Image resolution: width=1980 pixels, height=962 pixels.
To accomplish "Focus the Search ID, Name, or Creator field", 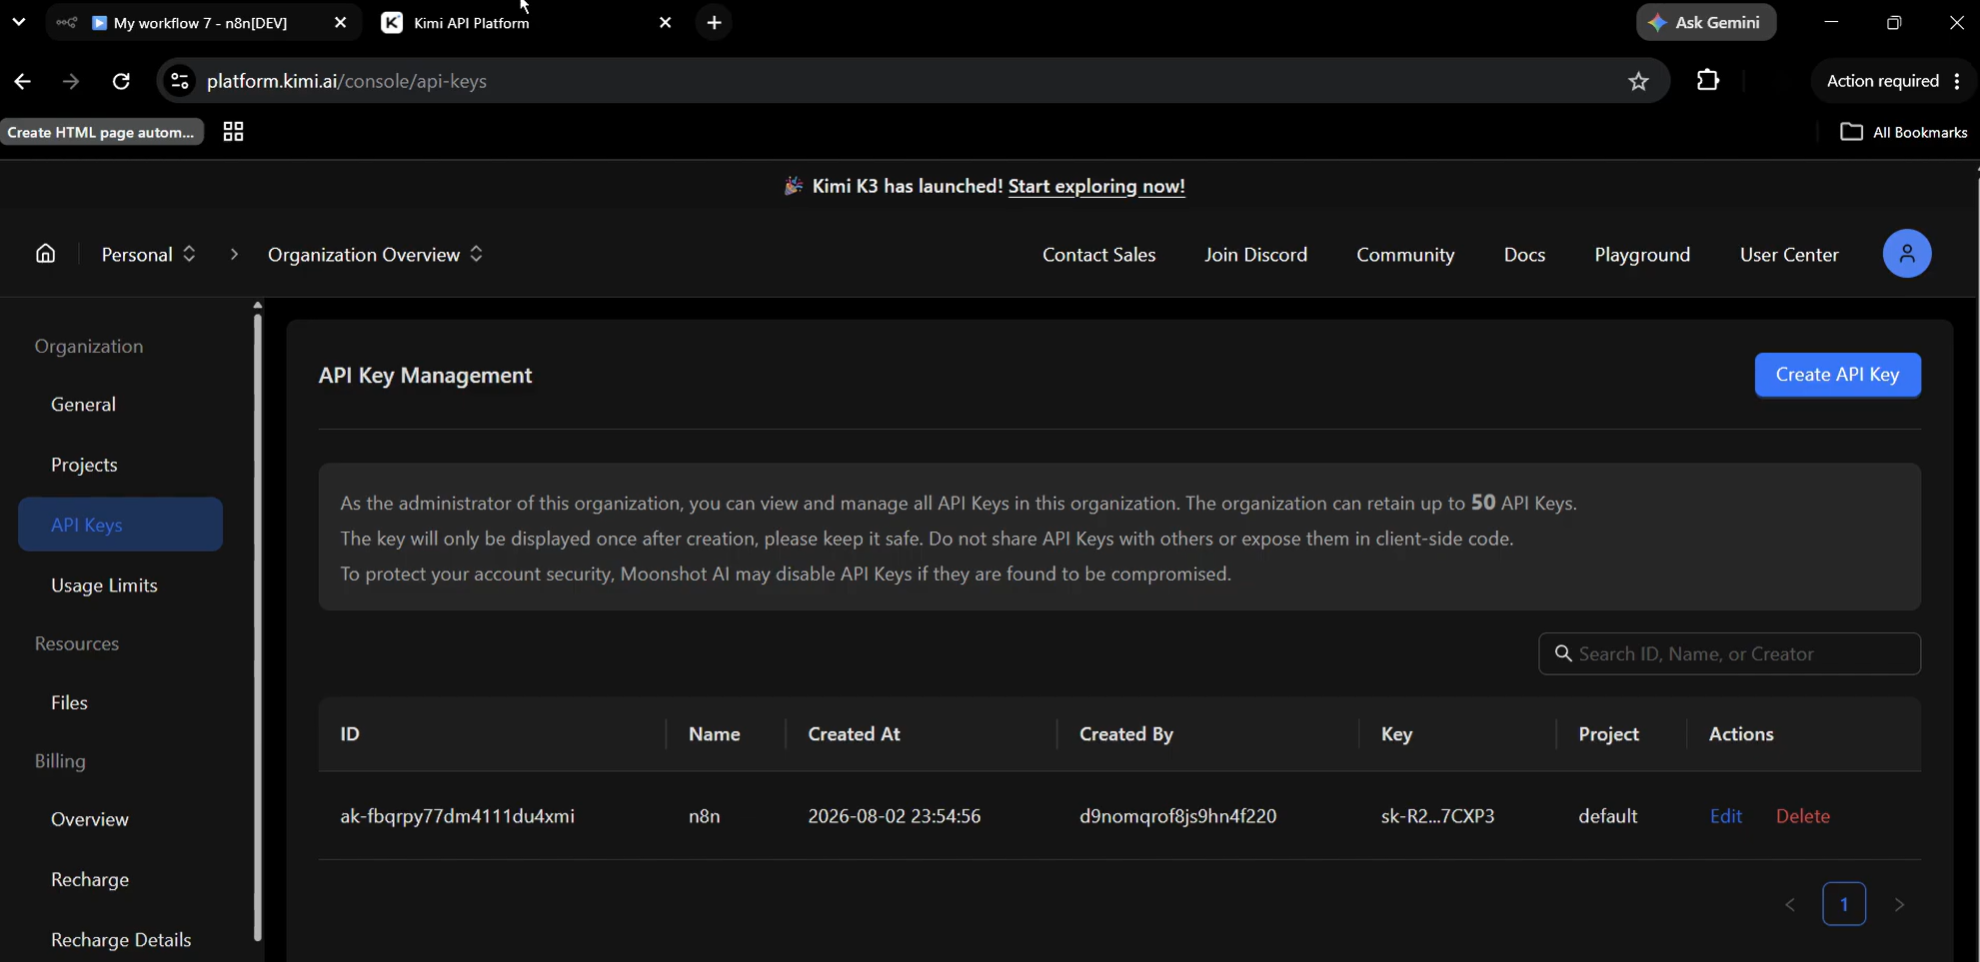I will [x=1729, y=653].
